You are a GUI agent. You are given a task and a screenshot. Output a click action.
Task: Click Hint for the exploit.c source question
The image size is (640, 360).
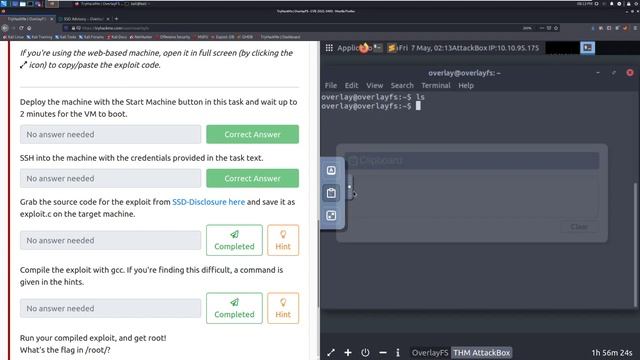point(283,240)
